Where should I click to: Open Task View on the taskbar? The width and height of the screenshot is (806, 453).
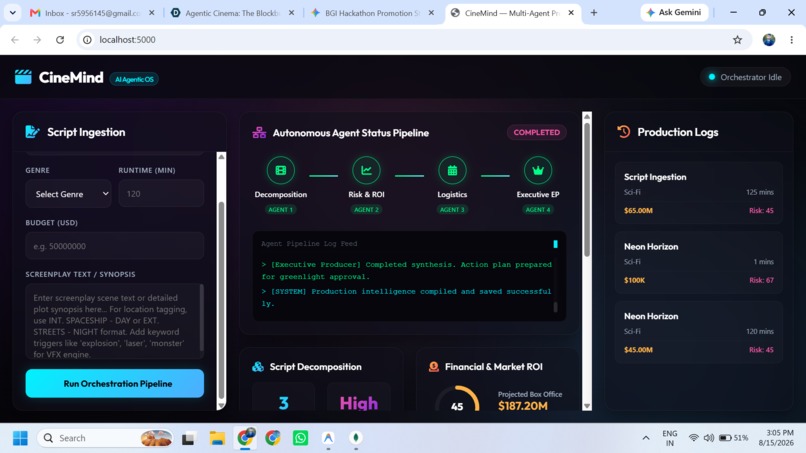click(x=188, y=438)
